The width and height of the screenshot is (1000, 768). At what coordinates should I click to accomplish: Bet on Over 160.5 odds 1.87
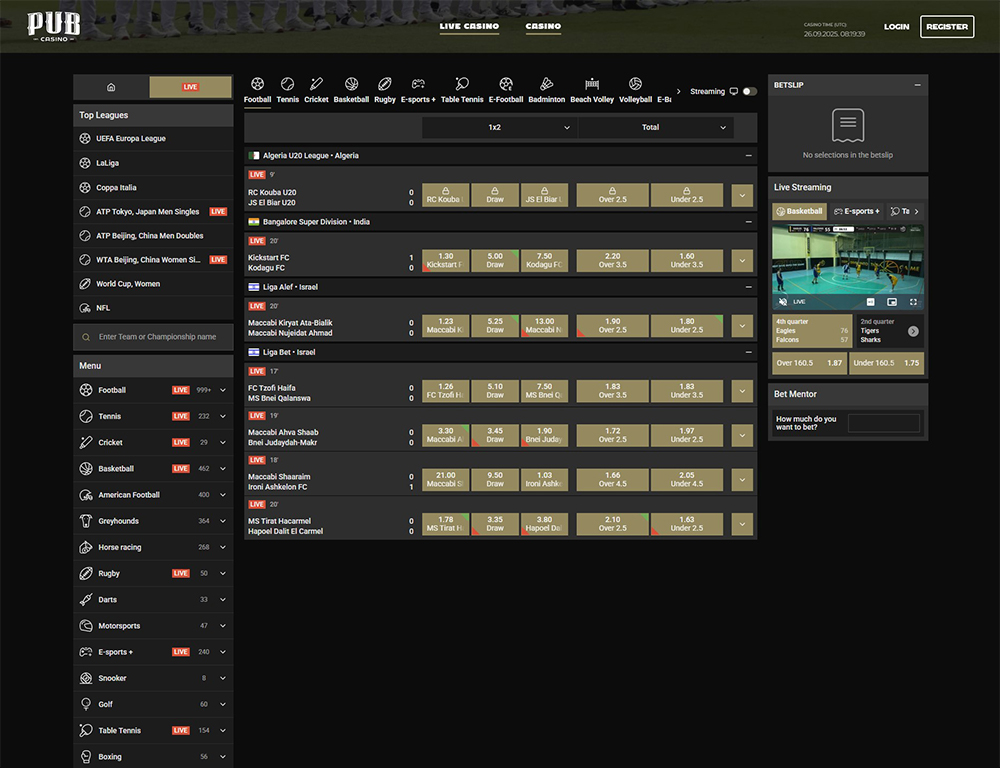(808, 363)
